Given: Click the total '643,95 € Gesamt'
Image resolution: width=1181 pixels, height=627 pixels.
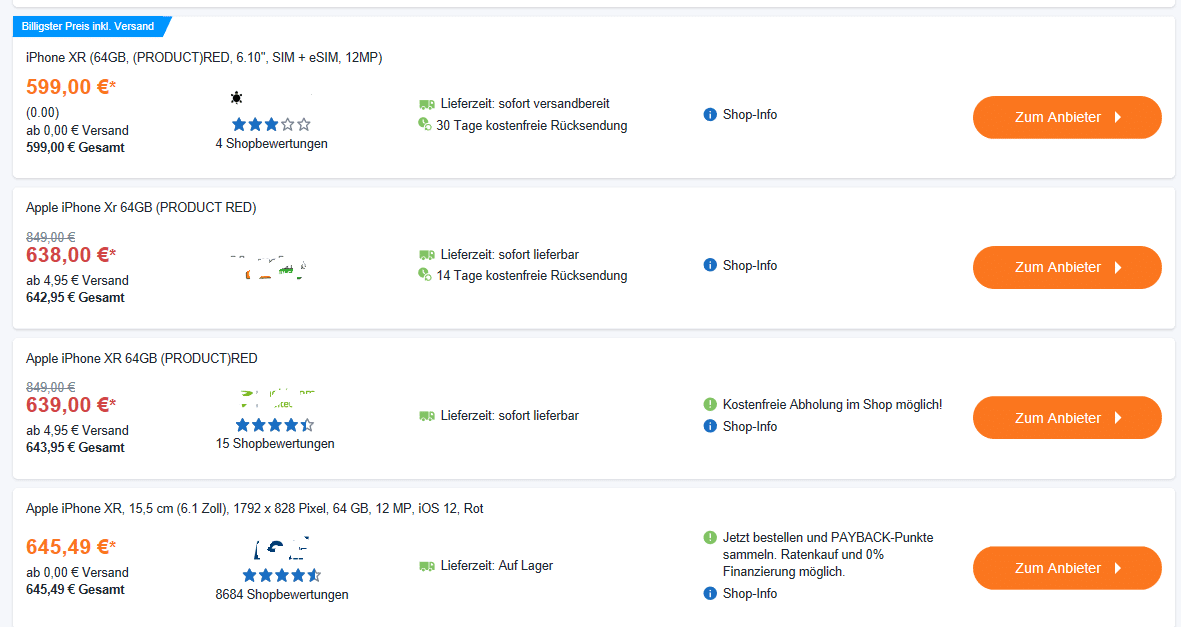Looking at the screenshot, I should (x=75, y=448).
